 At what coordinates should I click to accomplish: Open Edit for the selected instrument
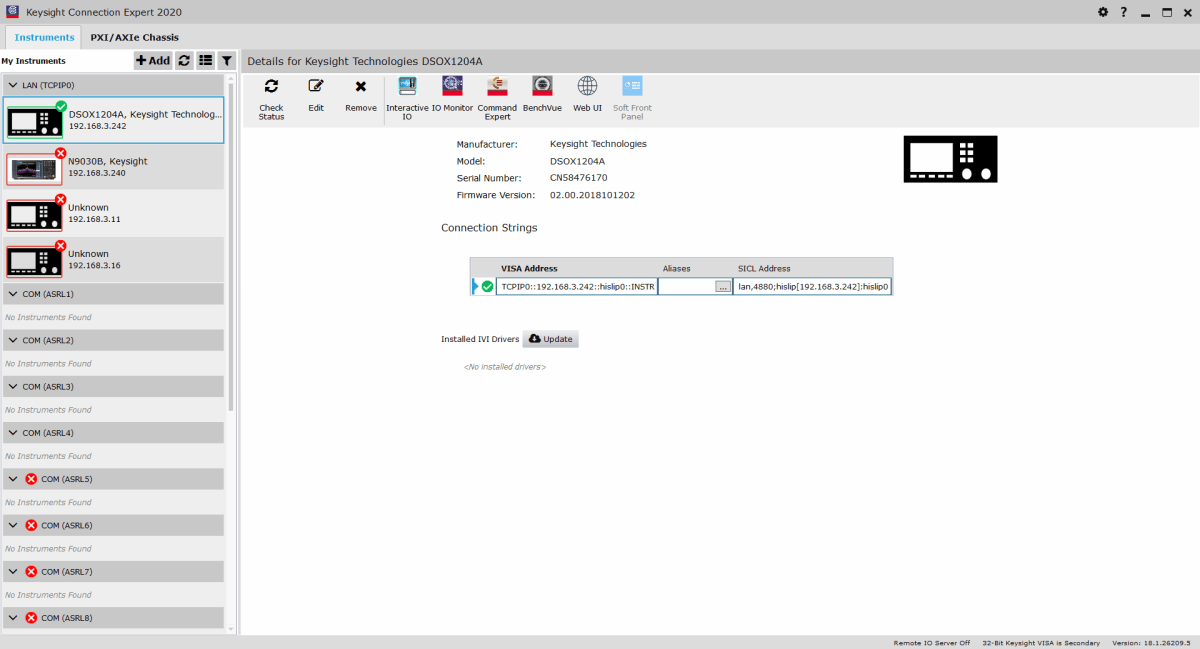pos(316,86)
